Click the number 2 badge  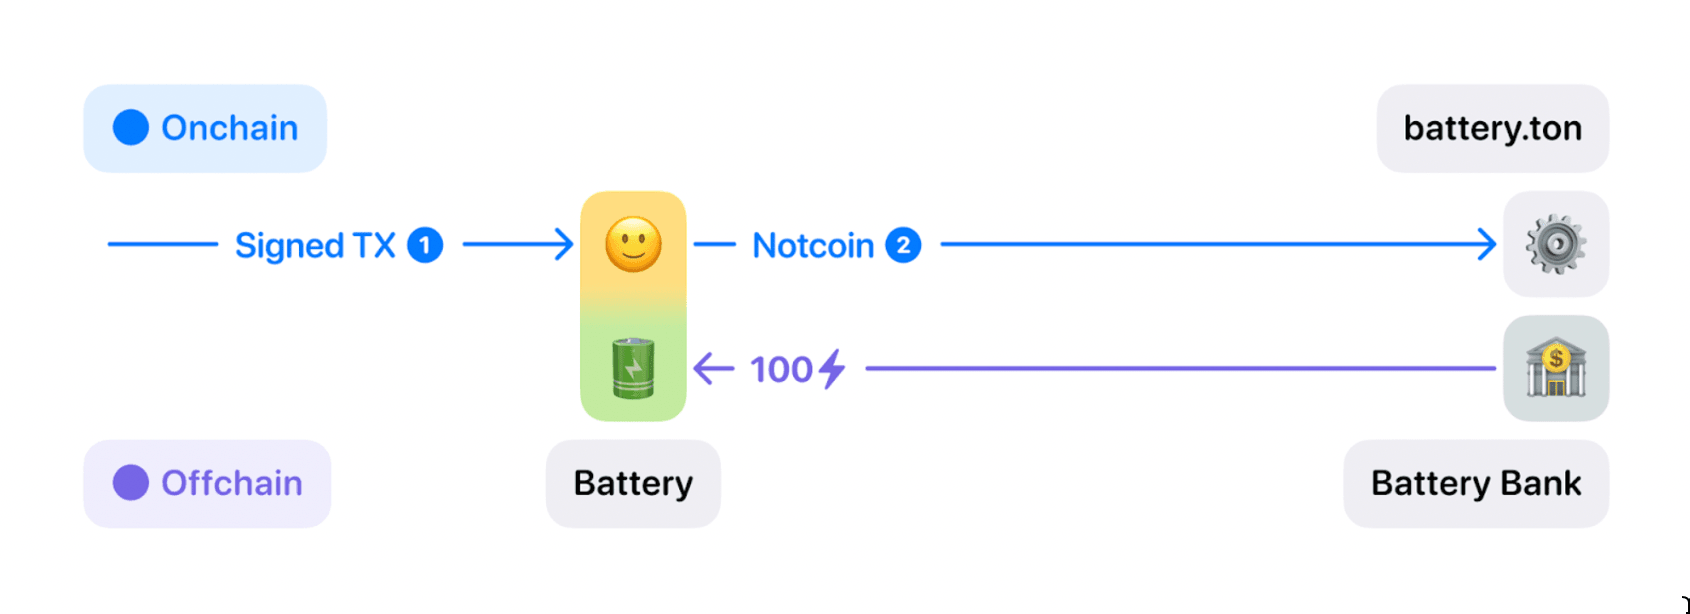tap(903, 245)
